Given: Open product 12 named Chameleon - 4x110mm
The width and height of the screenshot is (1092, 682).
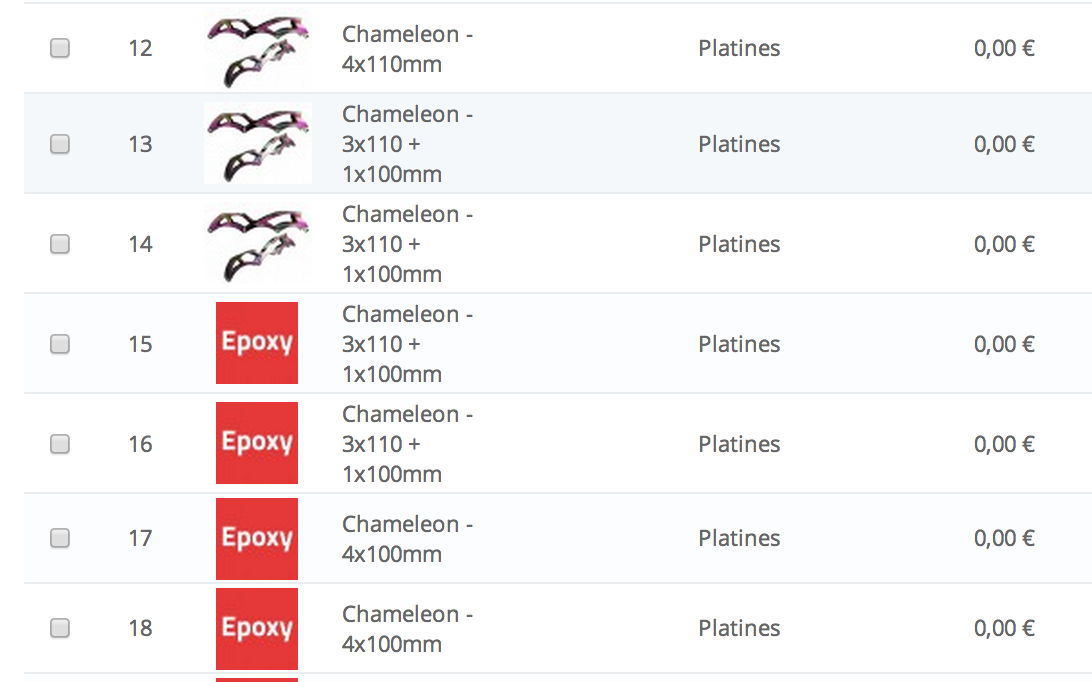Looking at the screenshot, I should tap(407, 49).
